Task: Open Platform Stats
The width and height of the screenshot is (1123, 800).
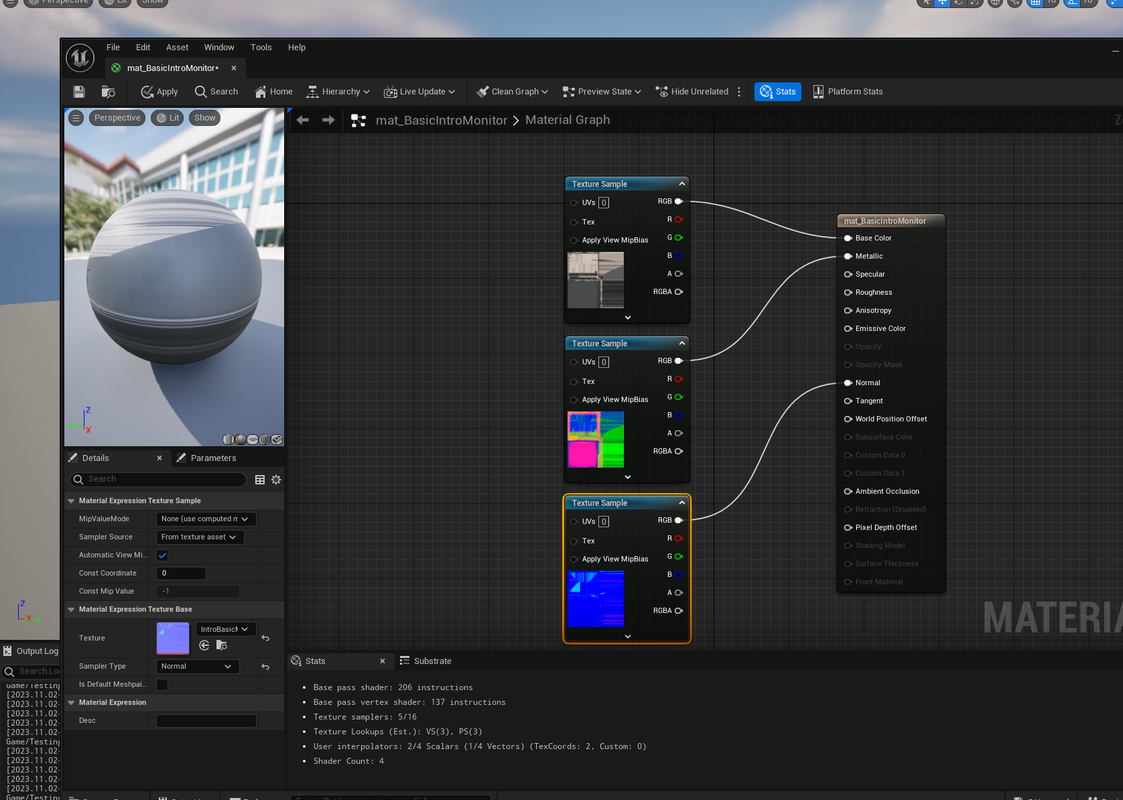Action: 847,92
